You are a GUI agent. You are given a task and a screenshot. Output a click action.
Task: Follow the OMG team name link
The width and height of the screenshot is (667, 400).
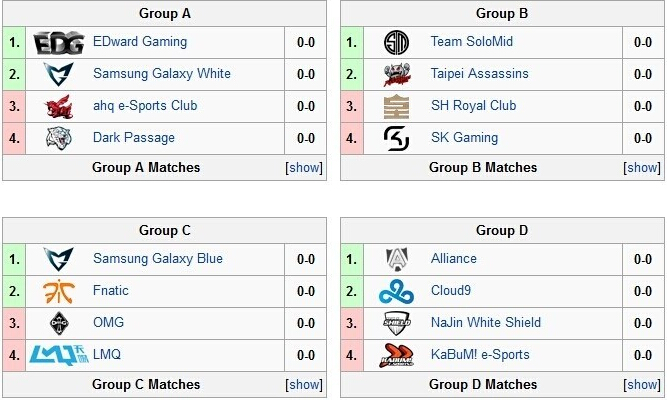[108, 323]
